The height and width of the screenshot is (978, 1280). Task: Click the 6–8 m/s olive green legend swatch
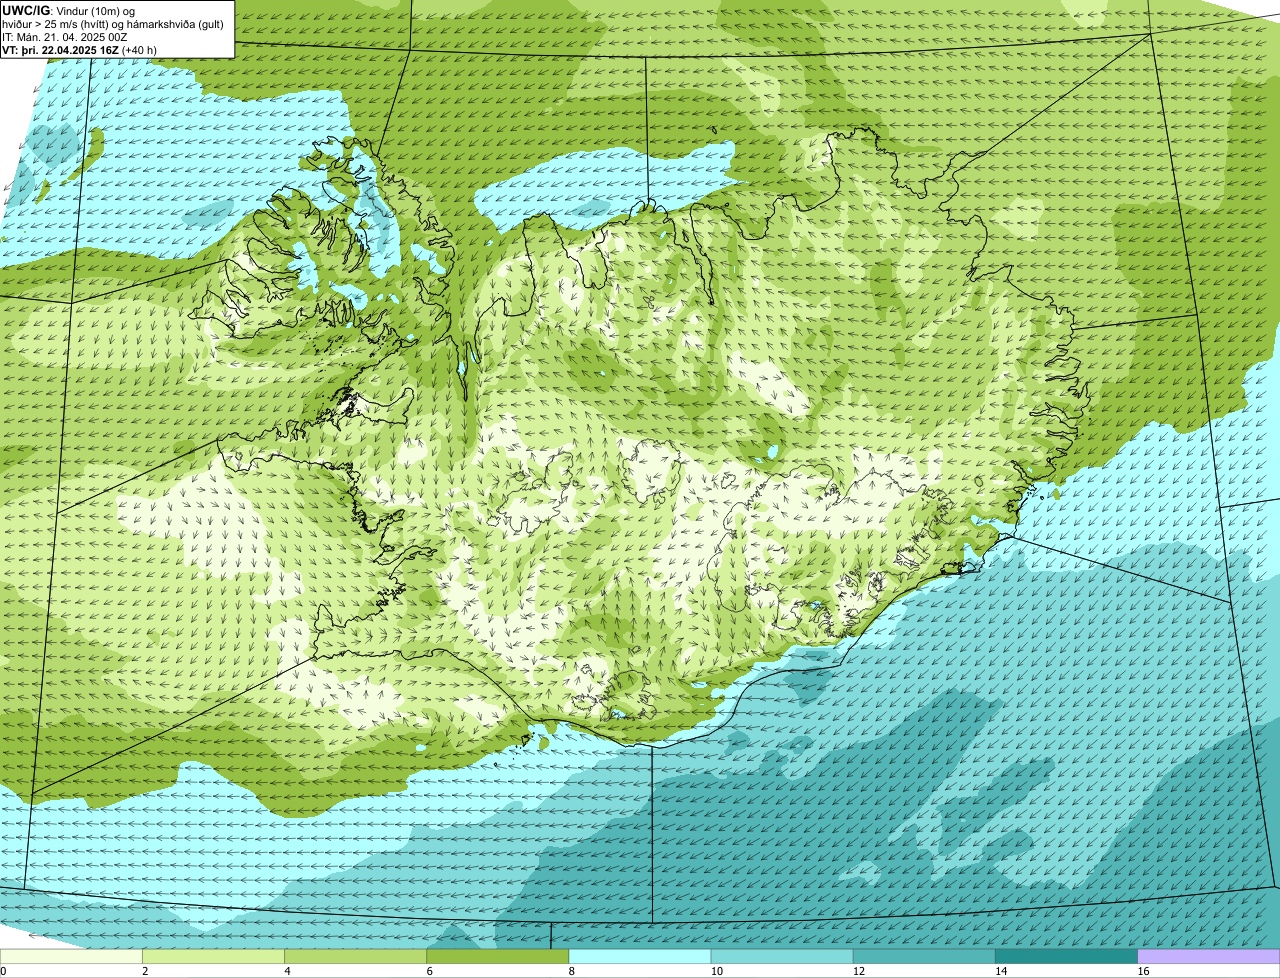[x=498, y=956]
